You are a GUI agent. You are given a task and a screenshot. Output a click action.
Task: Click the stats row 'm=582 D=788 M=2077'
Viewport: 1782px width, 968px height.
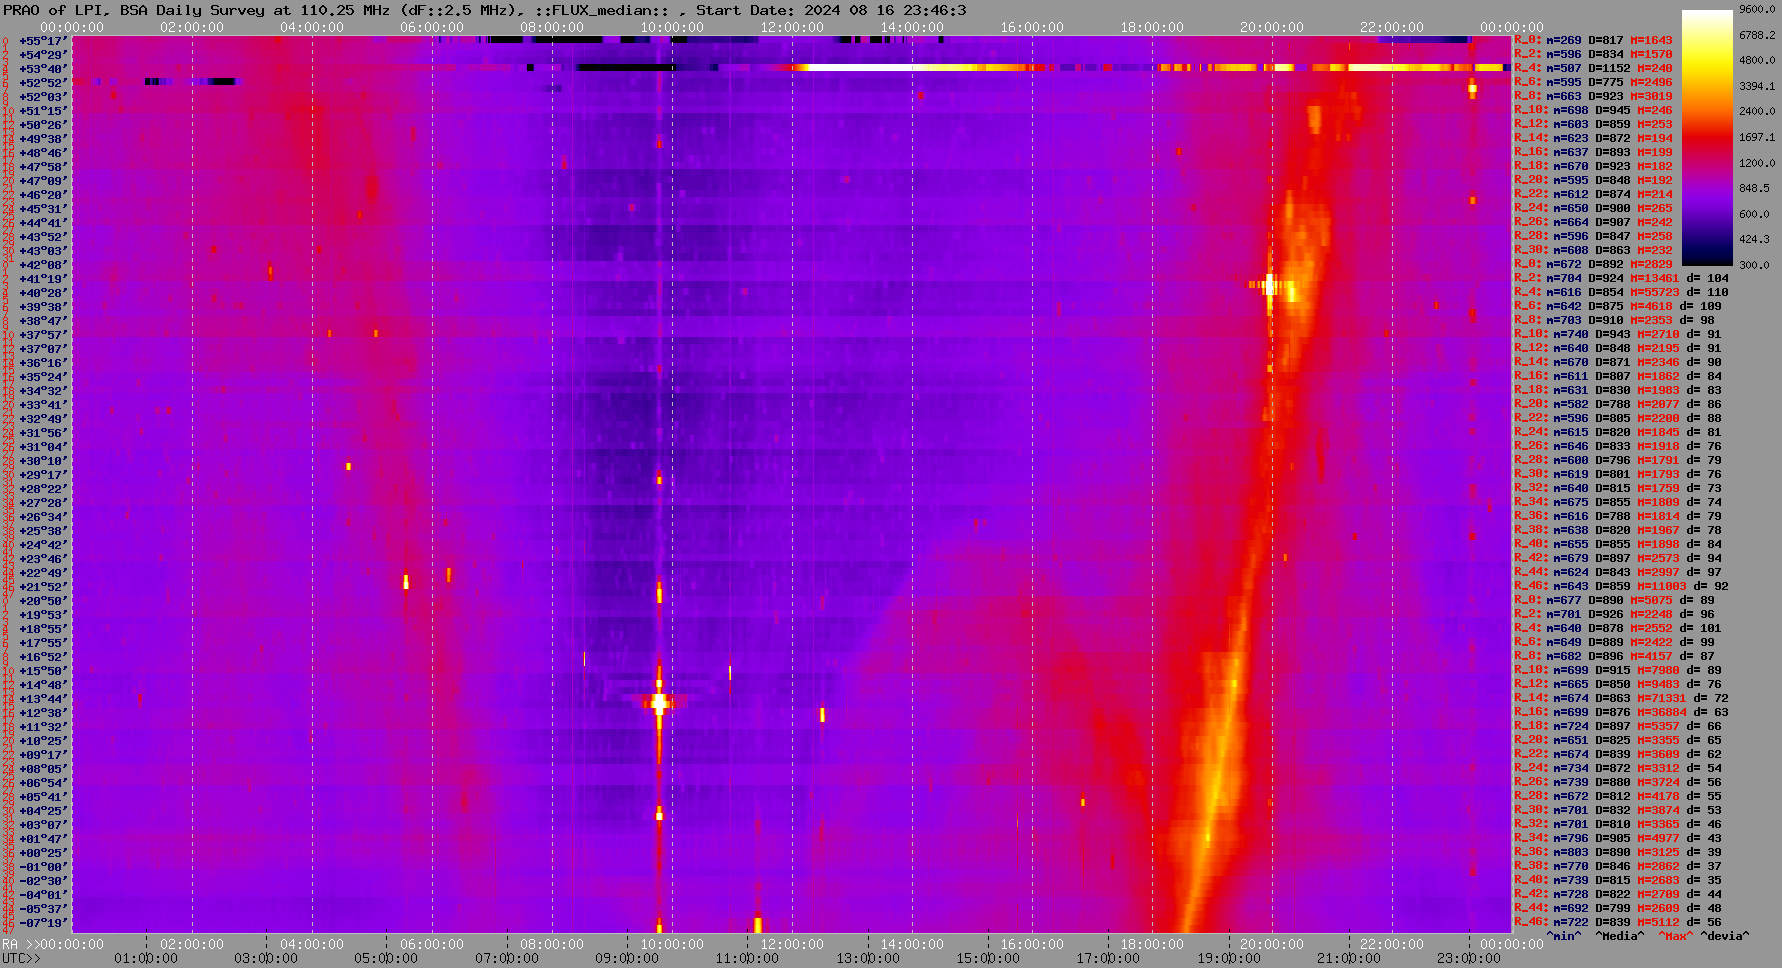(x=1618, y=404)
